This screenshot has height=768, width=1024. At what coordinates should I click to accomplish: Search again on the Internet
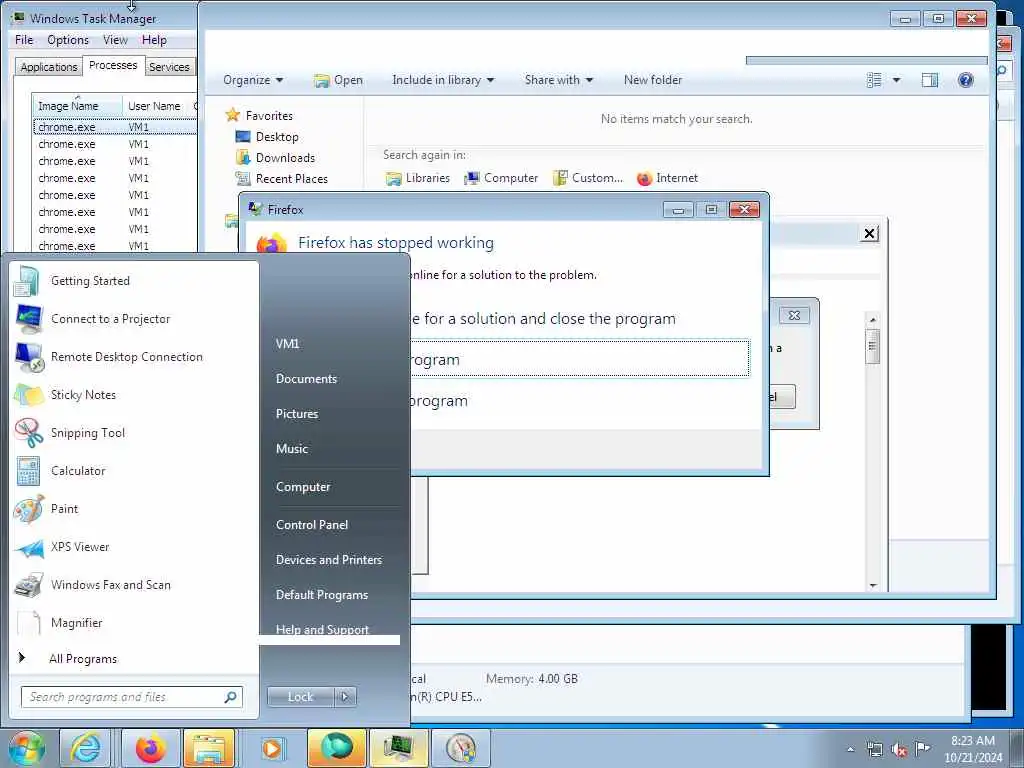point(667,178)
